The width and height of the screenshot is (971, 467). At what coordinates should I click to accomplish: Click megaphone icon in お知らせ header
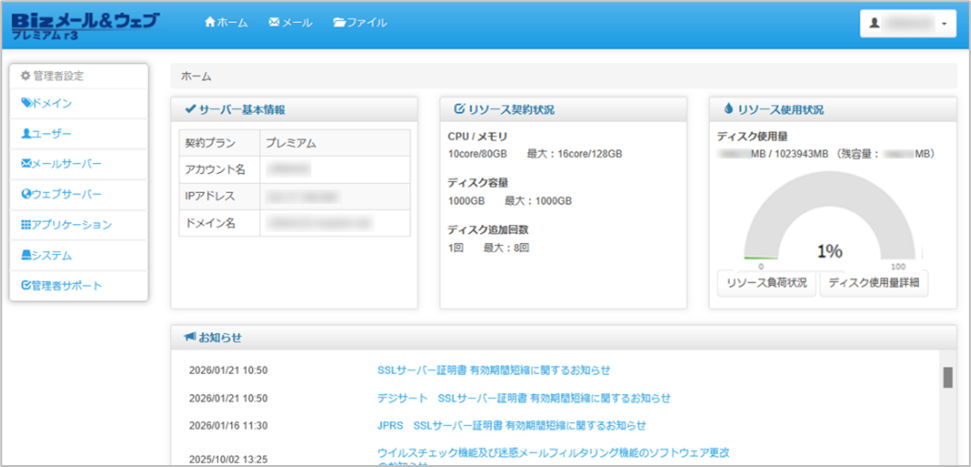point(190,337)
